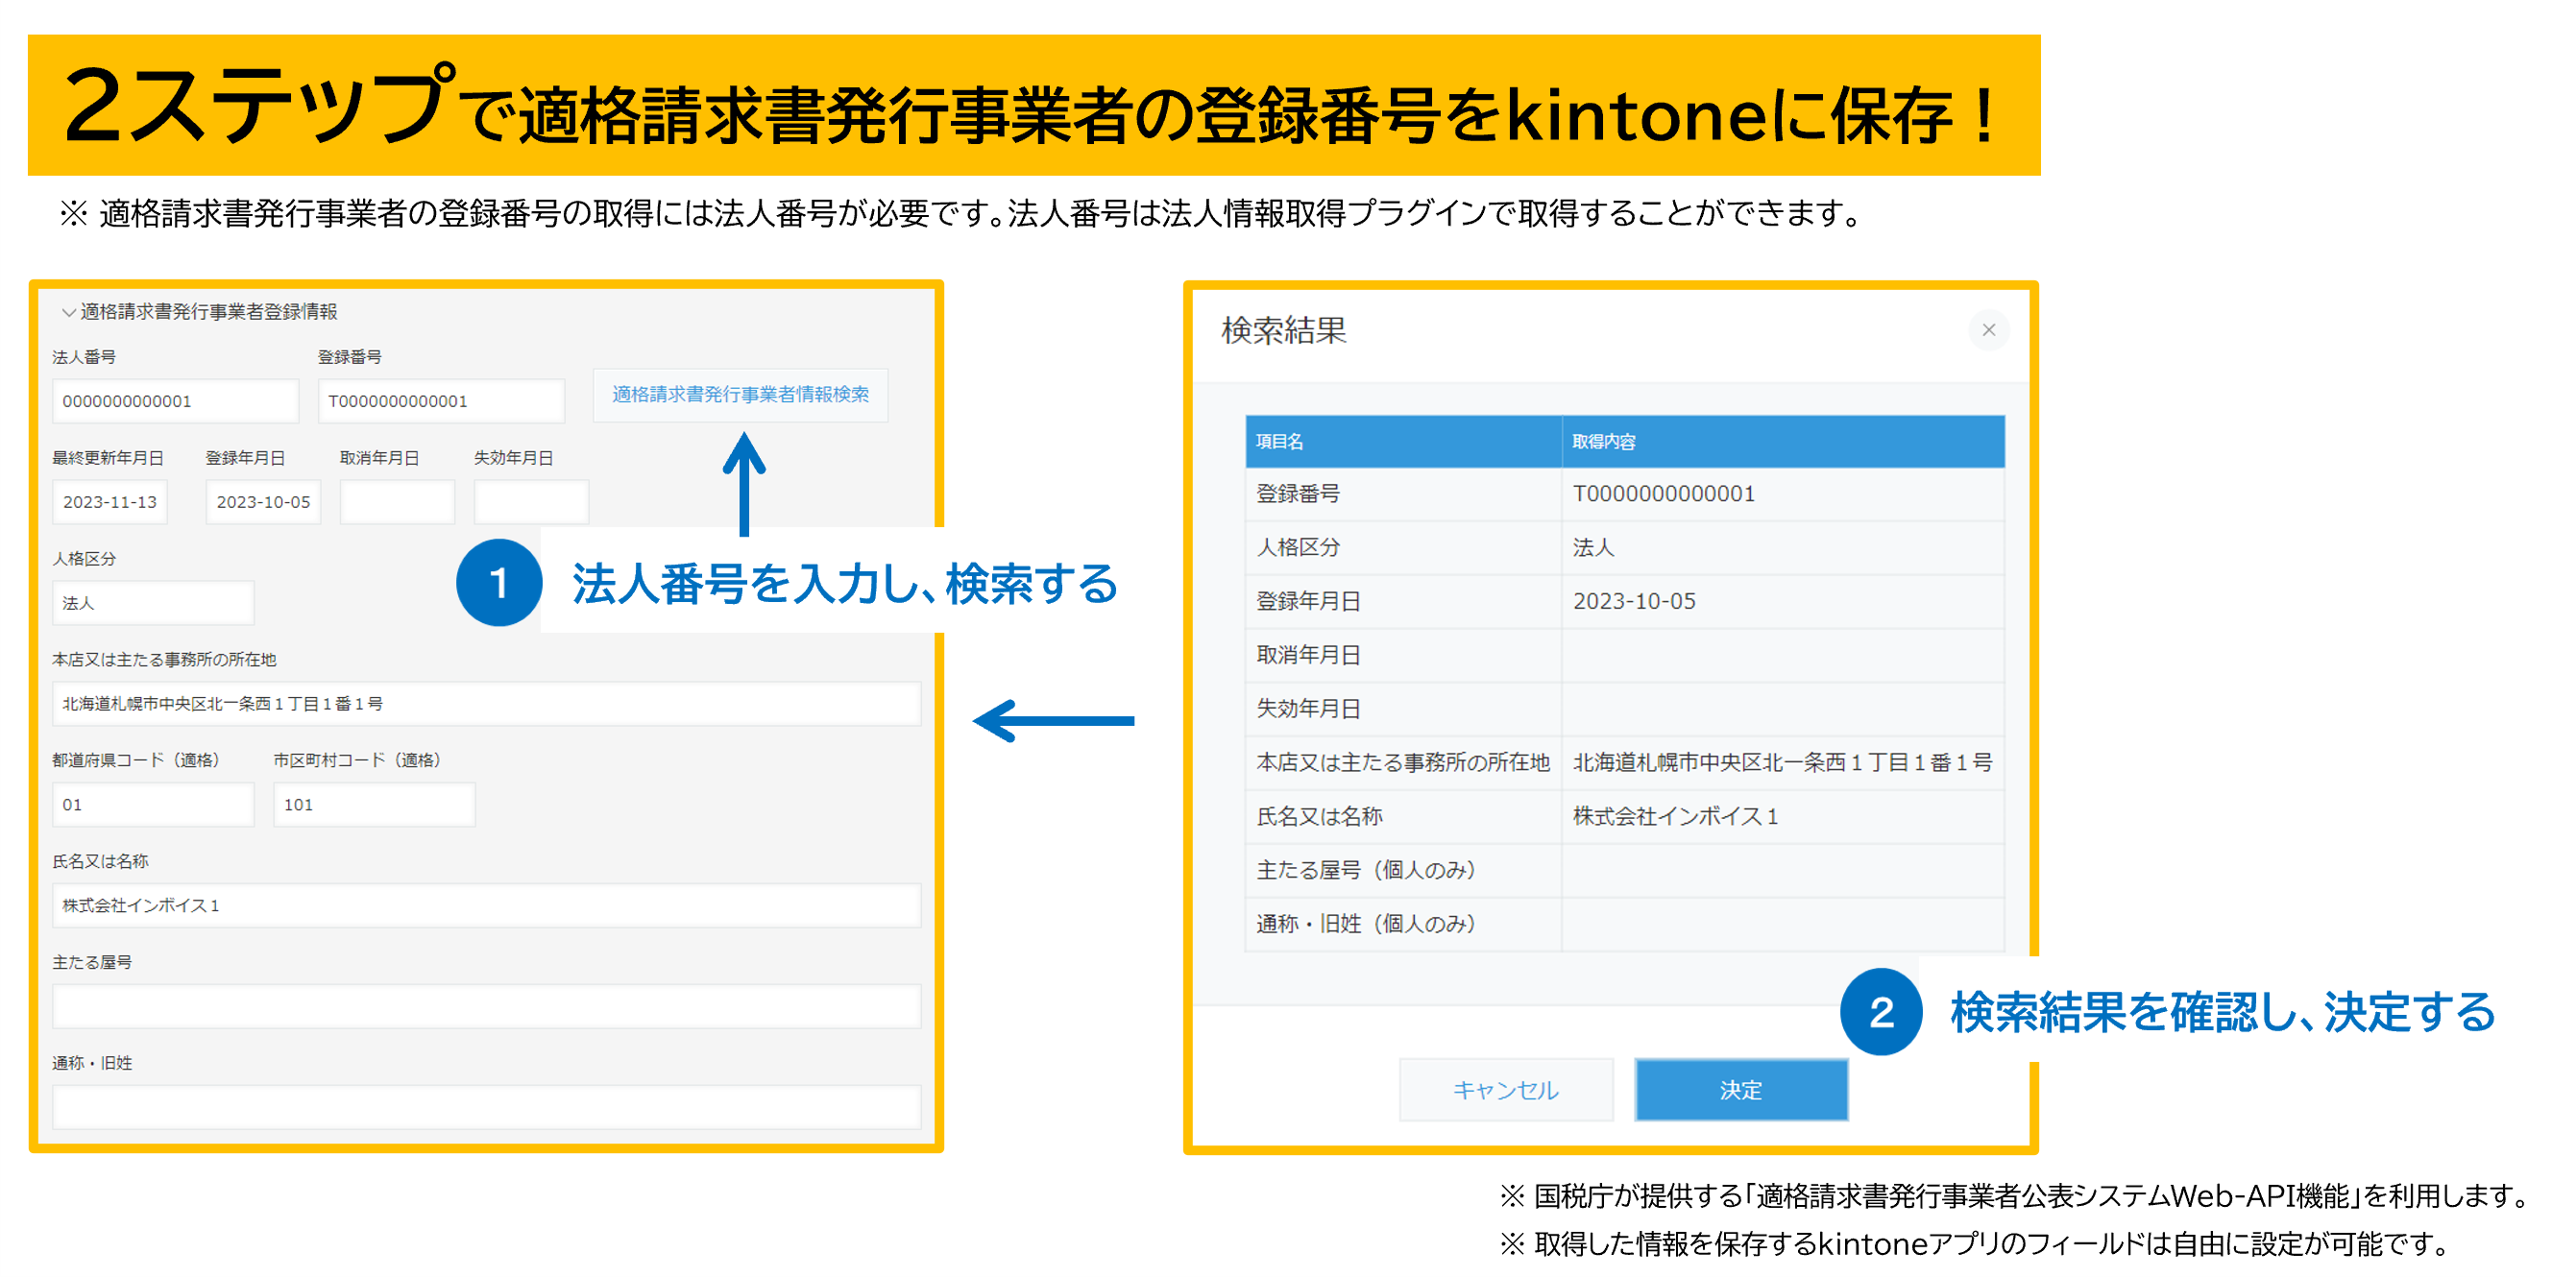This screenshot has height=1277, width=2576.
Task: Click the 取消年月日 row label in results
Action: (x=1308, y=656)
